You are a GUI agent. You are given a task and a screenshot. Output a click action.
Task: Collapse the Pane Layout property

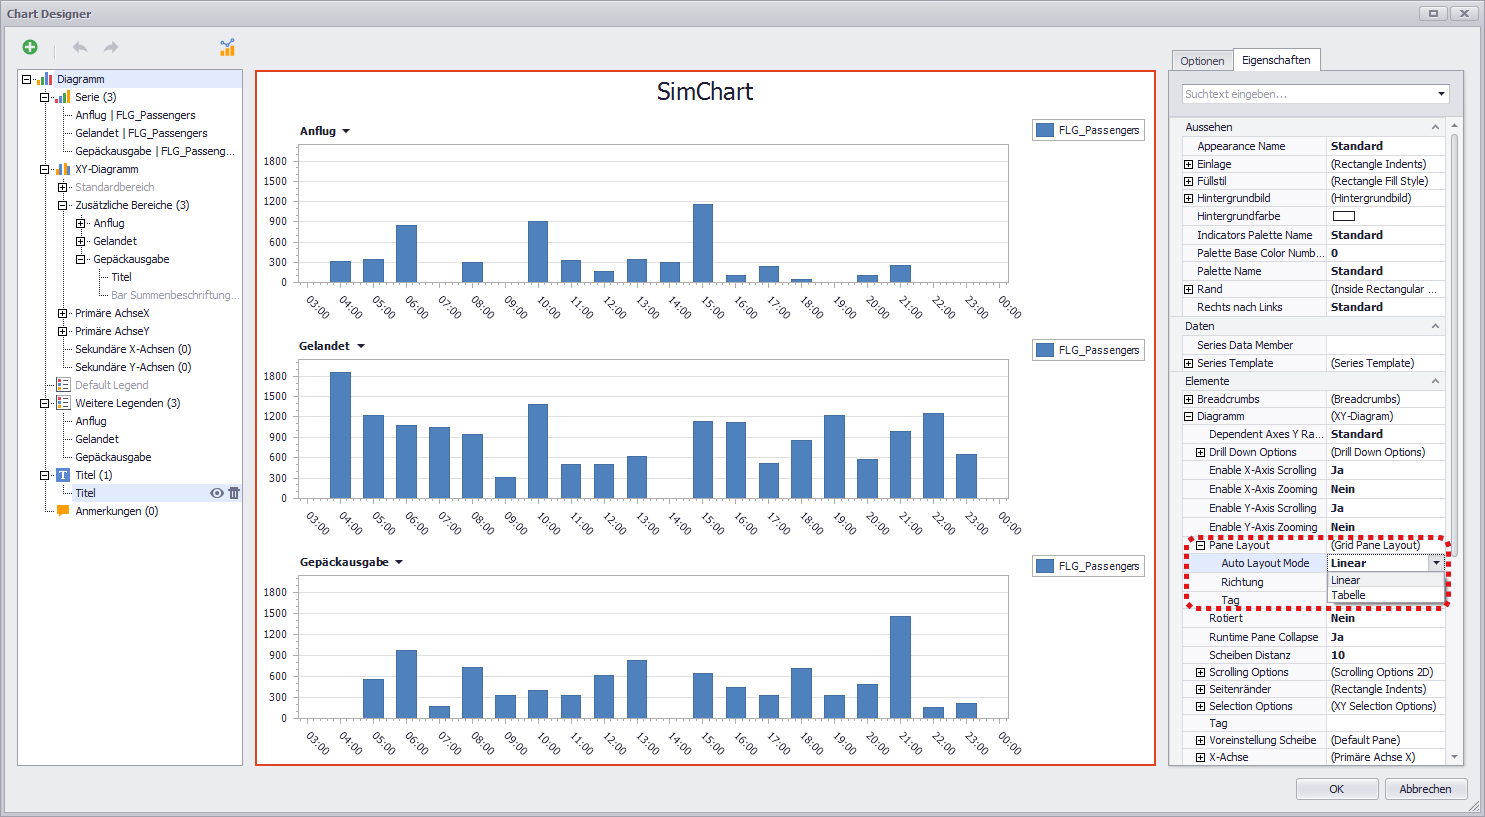point(1200,545)
